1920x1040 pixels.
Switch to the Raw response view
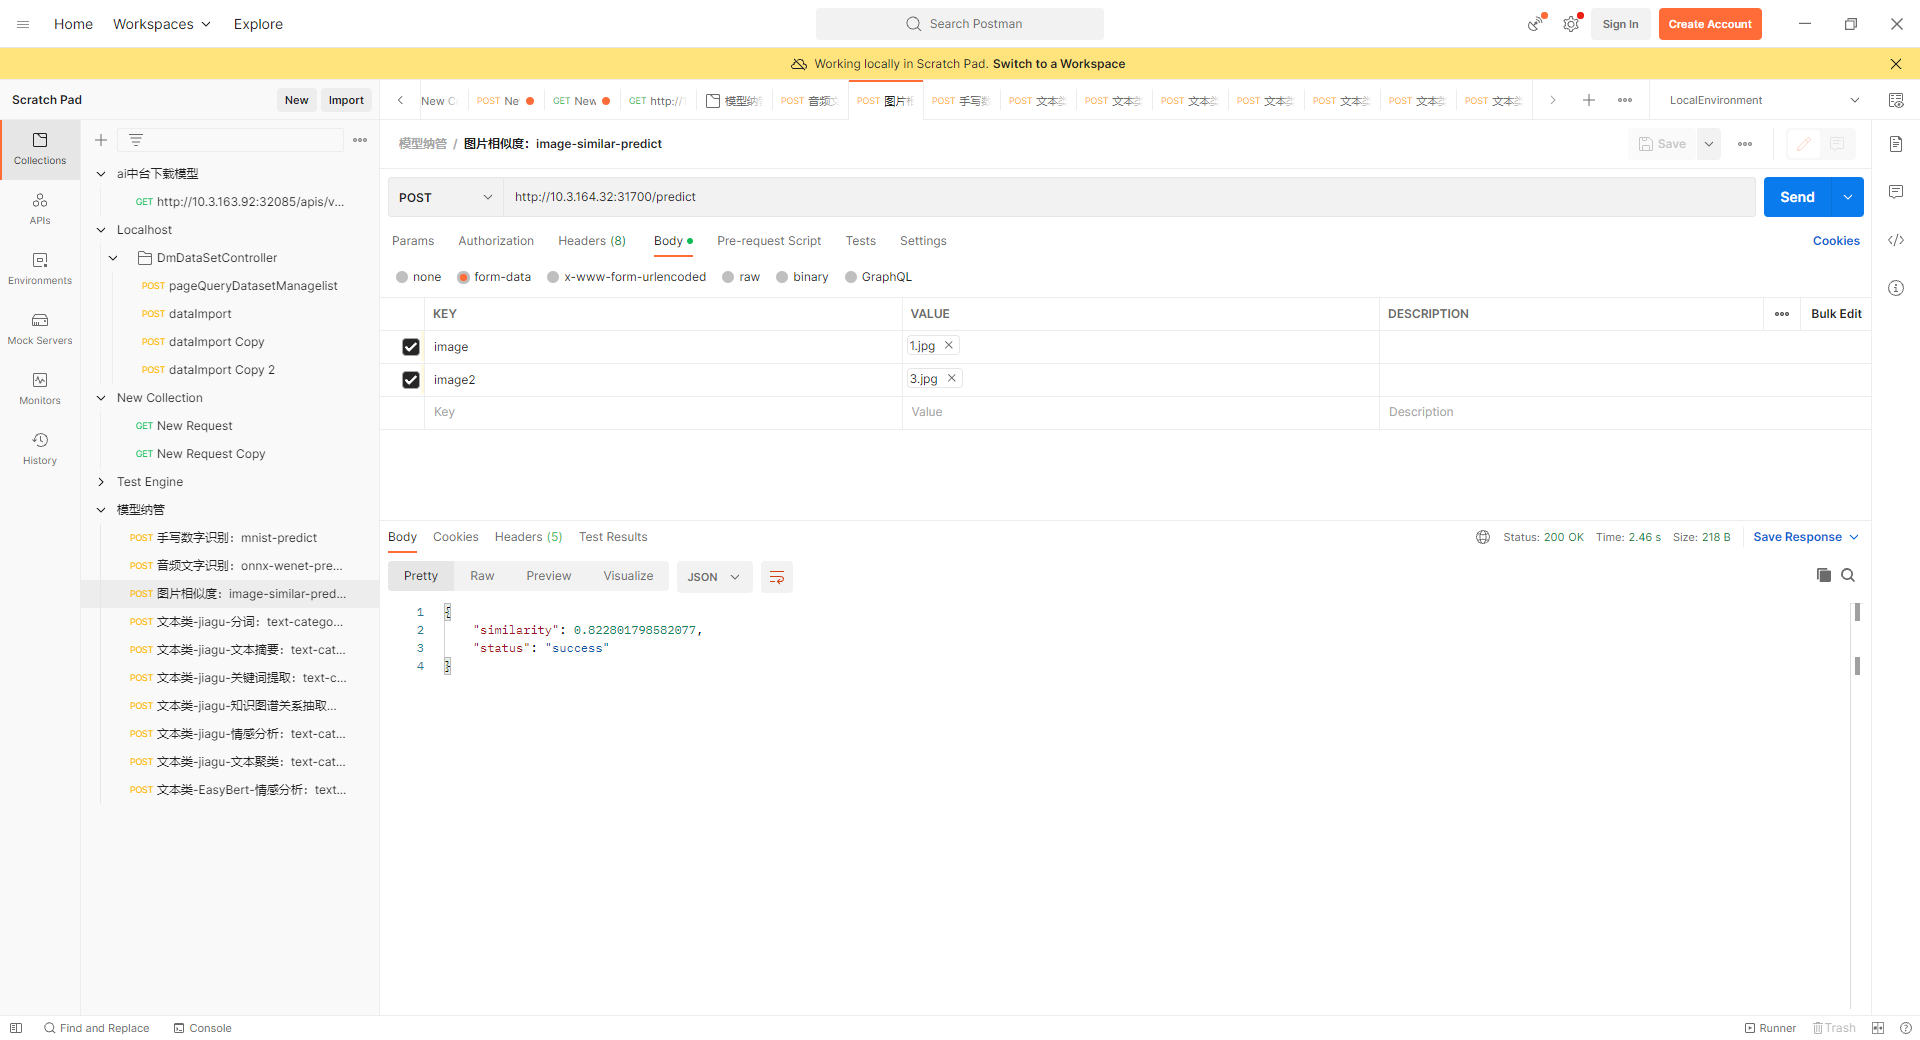click(x=482, y=576)
